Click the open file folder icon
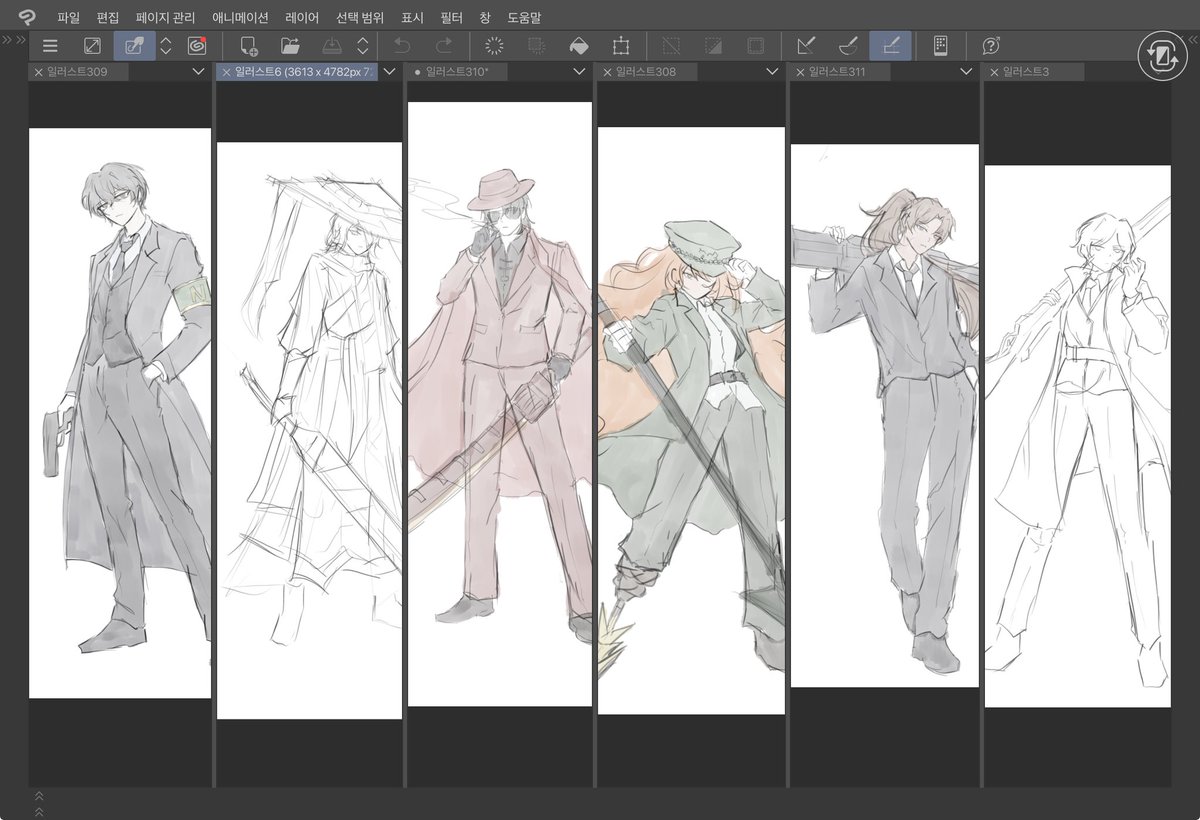 click(x=290, y=45)
